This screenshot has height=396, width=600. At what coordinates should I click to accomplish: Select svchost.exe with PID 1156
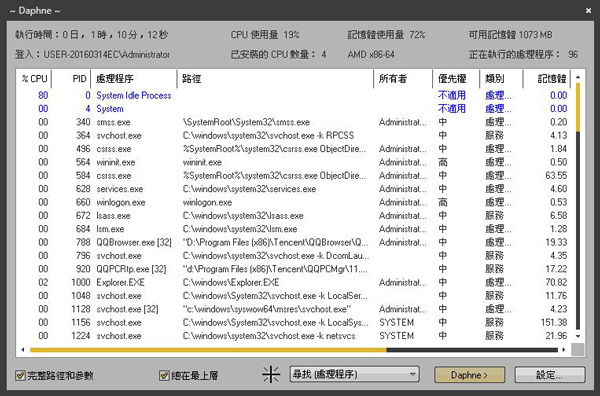[294, 323]
